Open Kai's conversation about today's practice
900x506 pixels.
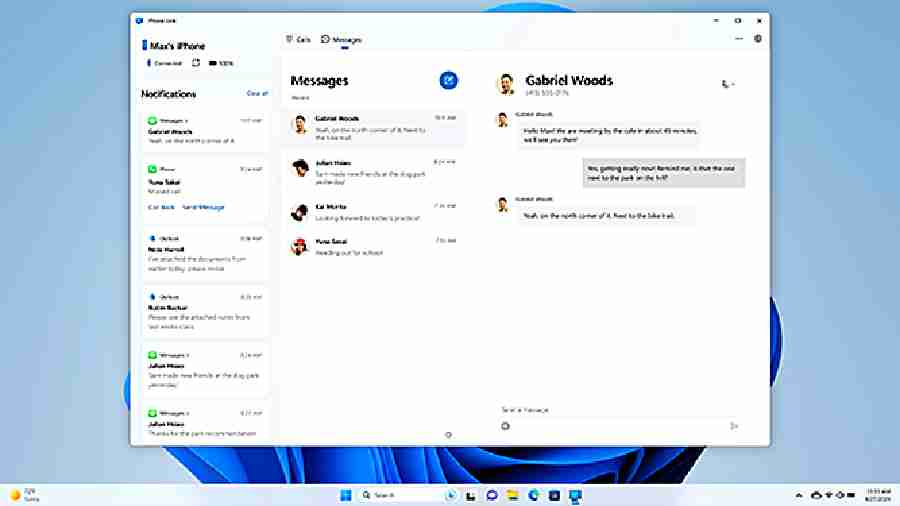(374, 212)
